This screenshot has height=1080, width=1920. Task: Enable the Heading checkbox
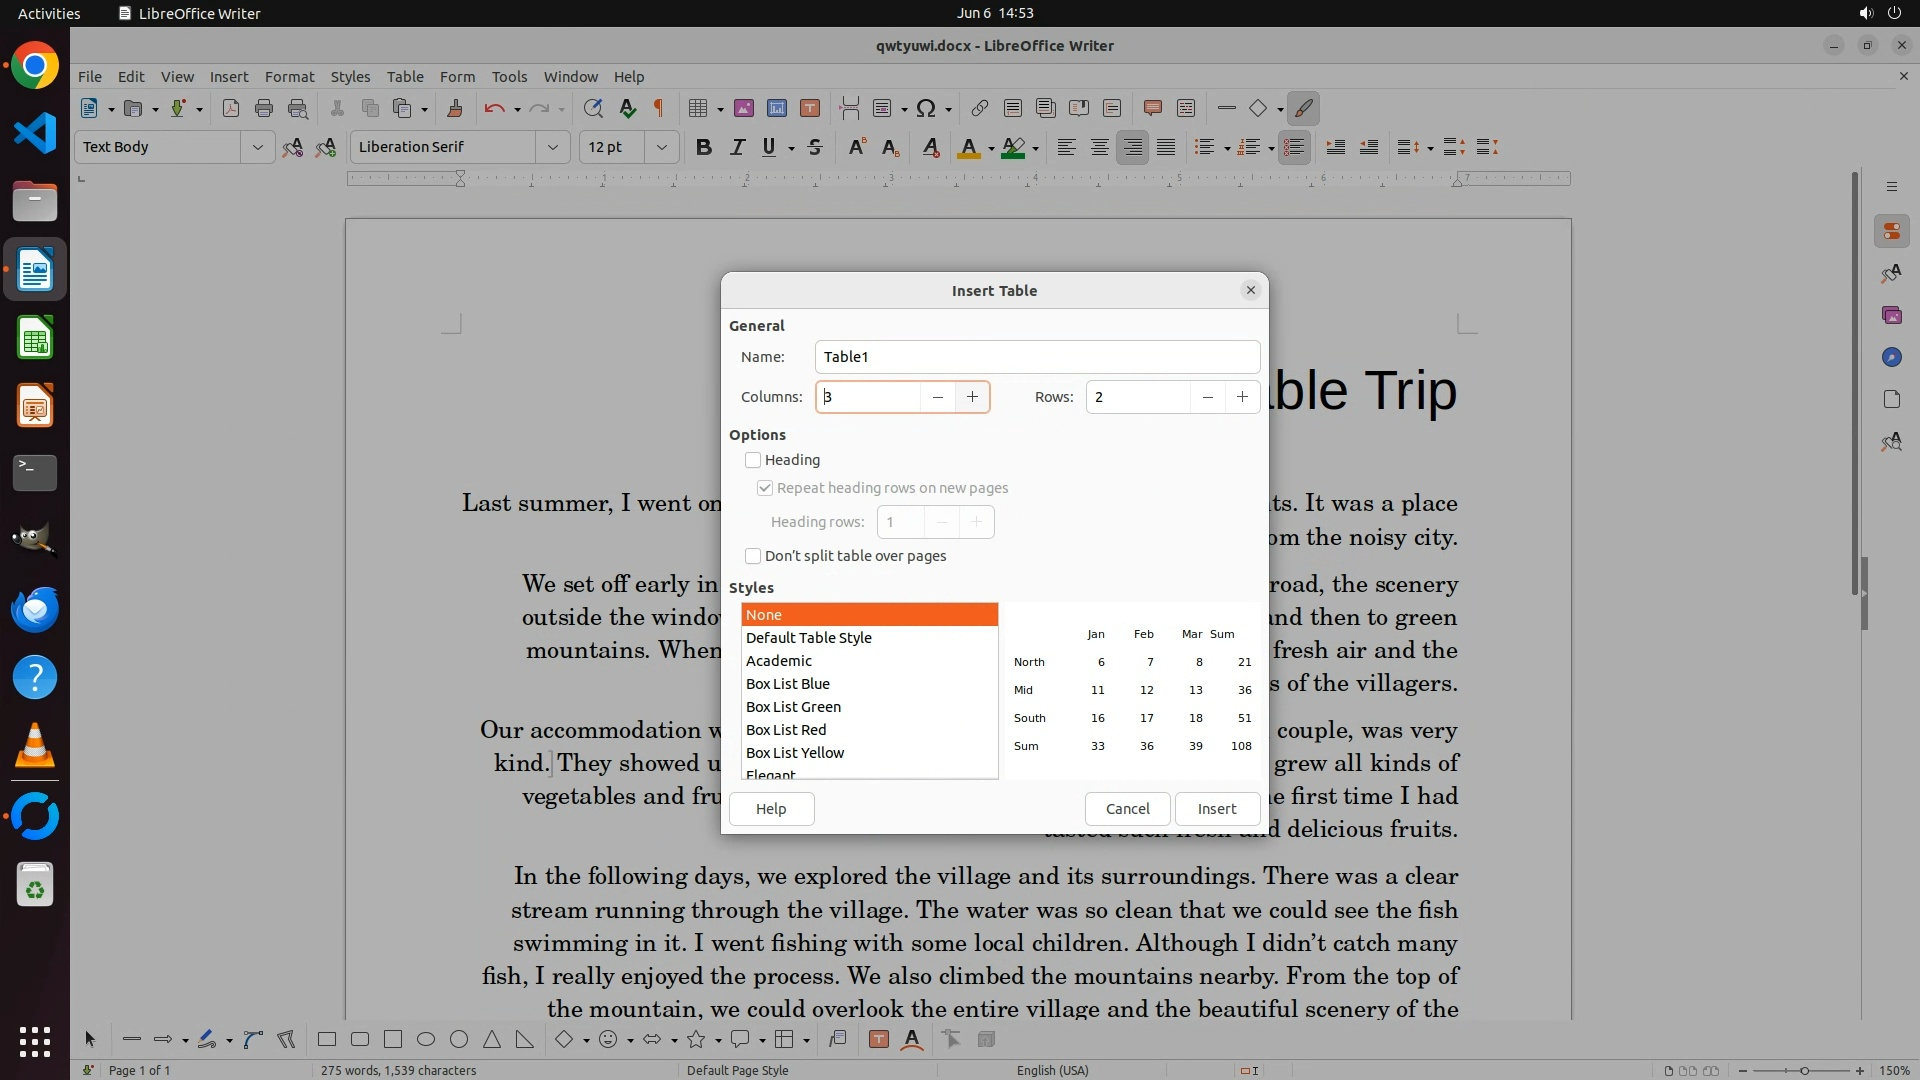click(753, 460)
